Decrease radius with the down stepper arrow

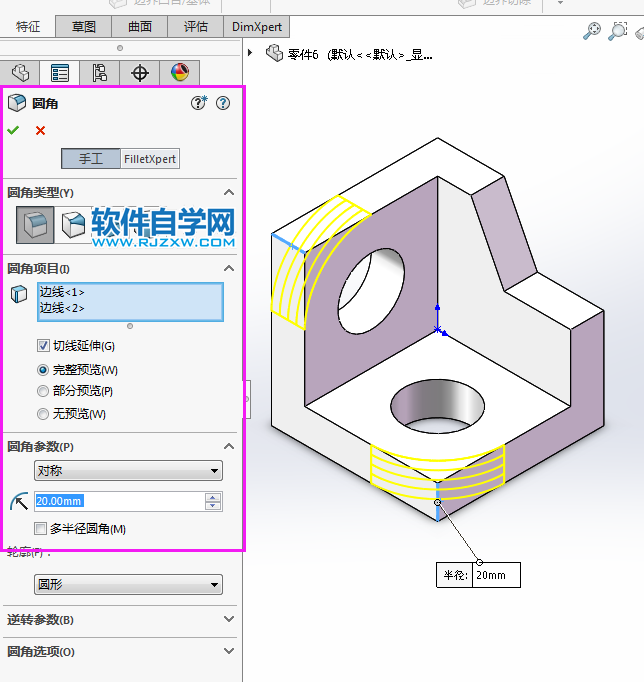[213, 506]
